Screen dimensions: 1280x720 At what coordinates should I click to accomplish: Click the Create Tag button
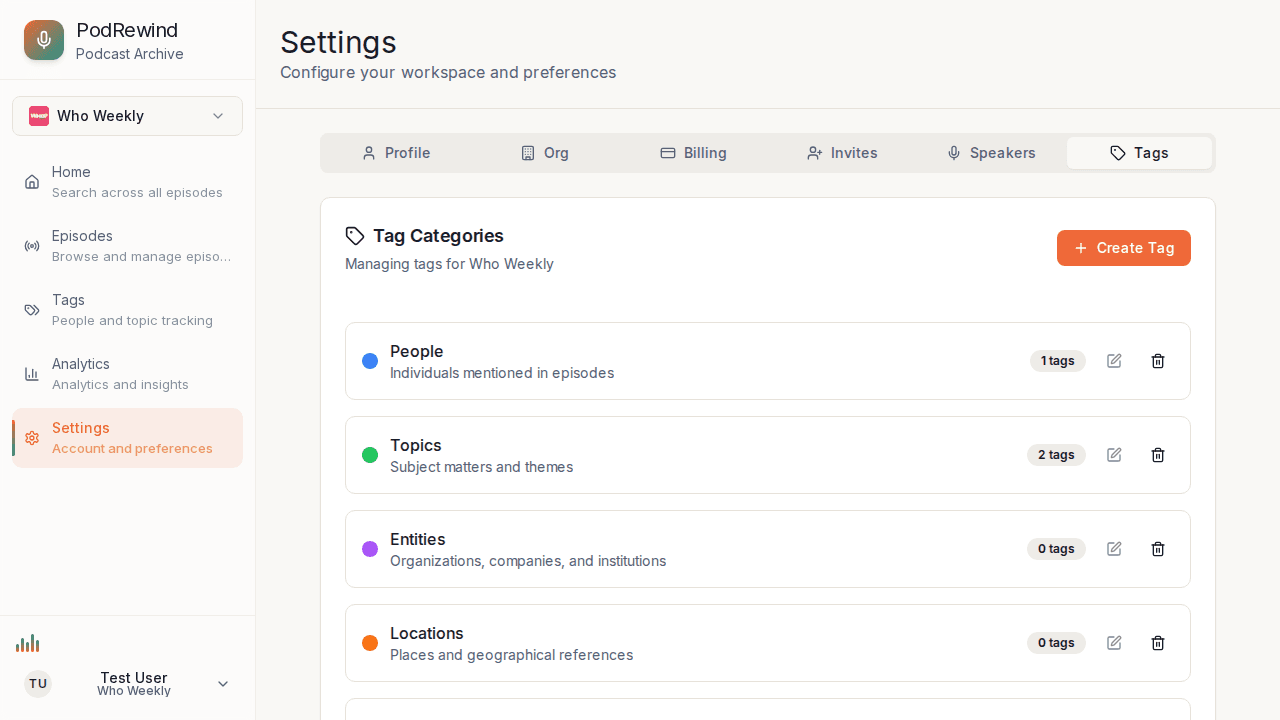pos(1124,248)
